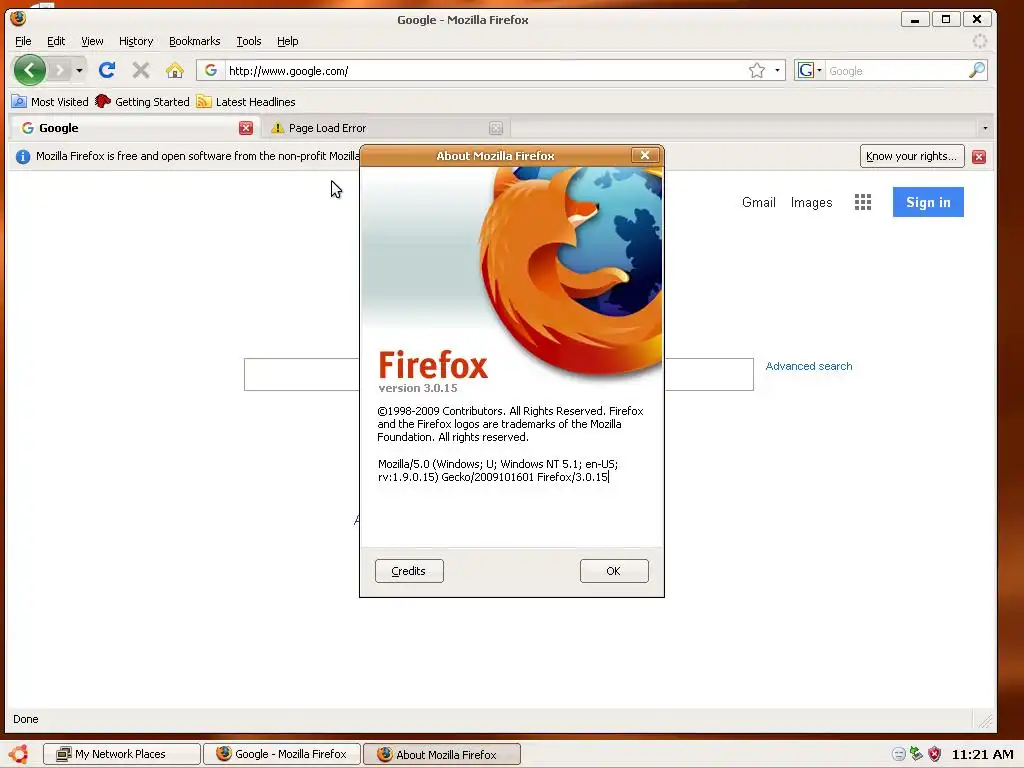
Task: Open the File menu
Action: point(23,41)
